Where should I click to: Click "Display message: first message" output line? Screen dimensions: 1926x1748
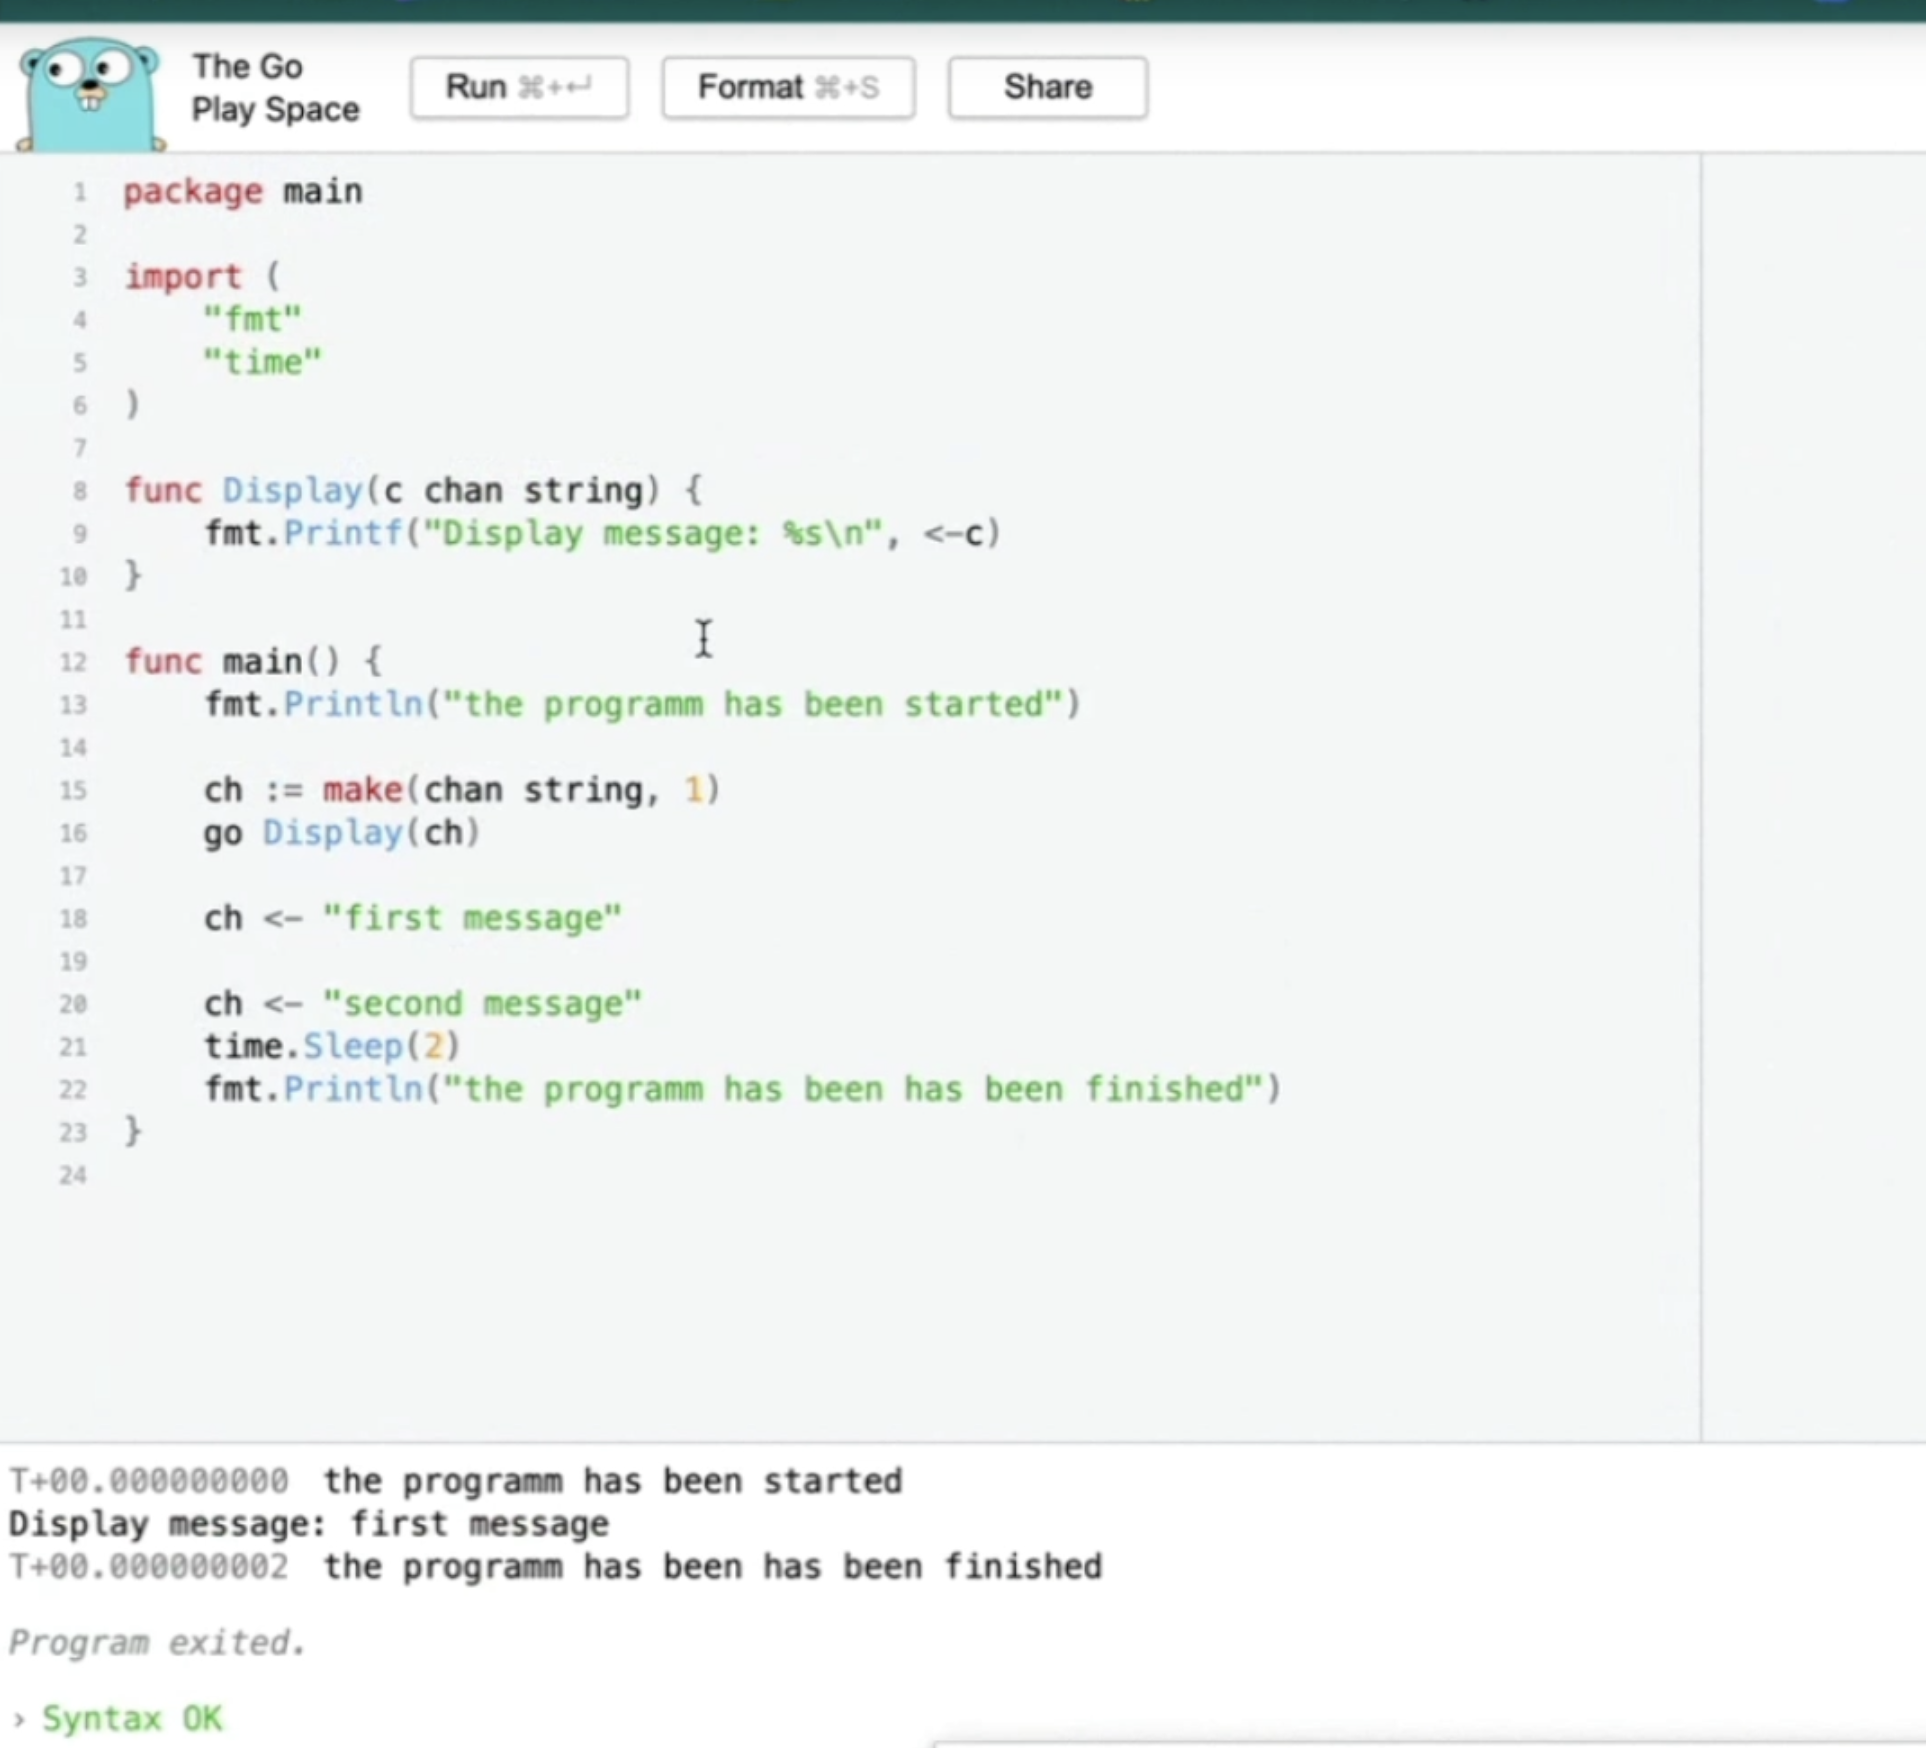[x=308, y=1524]
